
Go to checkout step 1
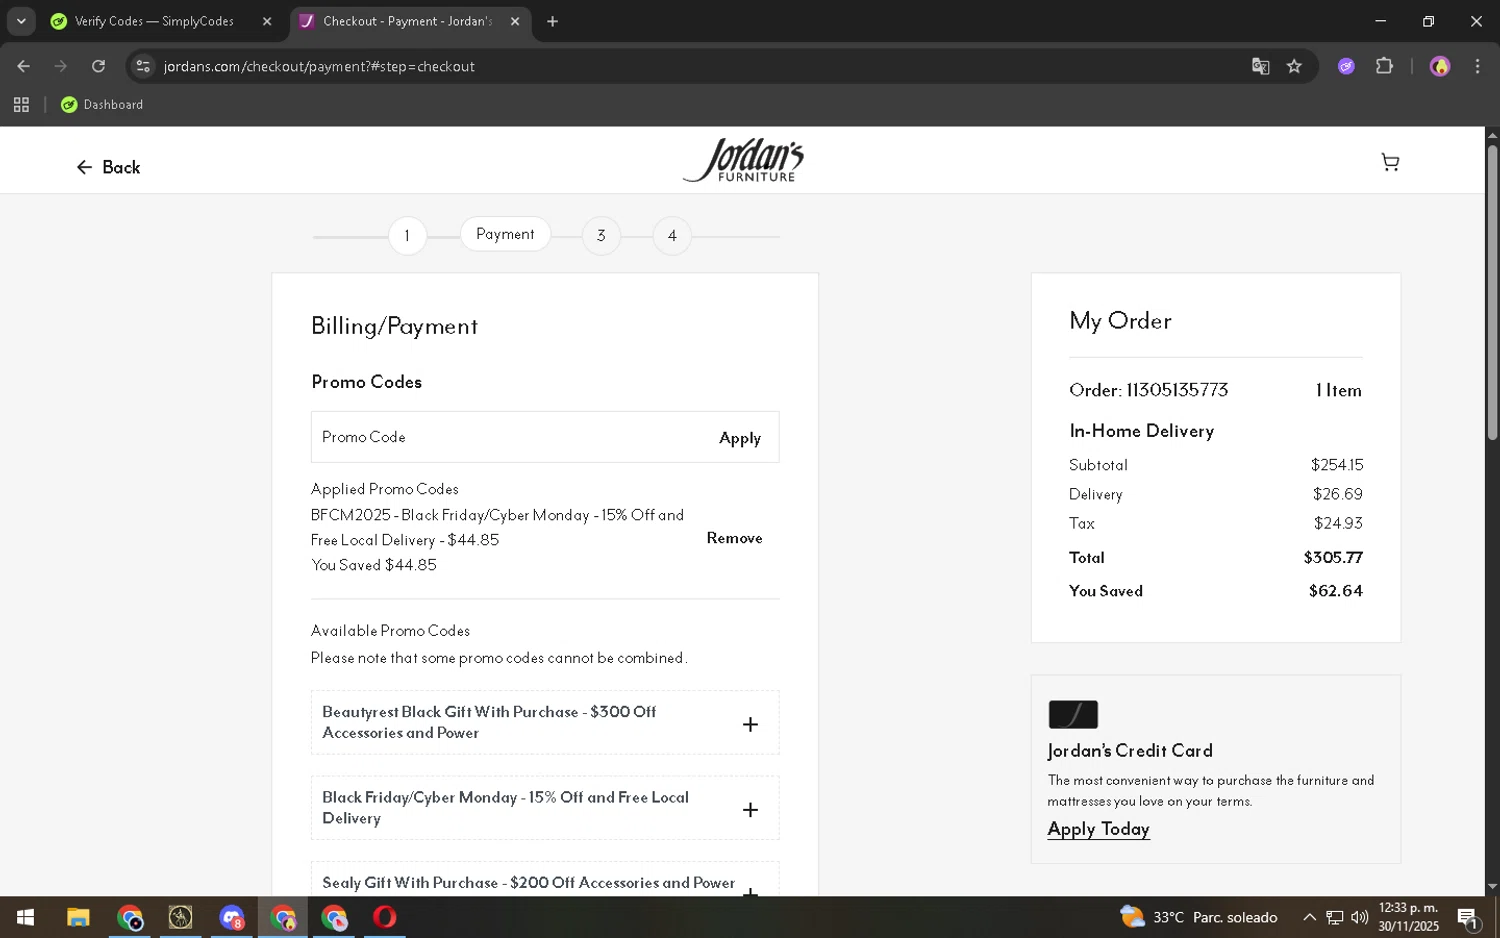407,236
